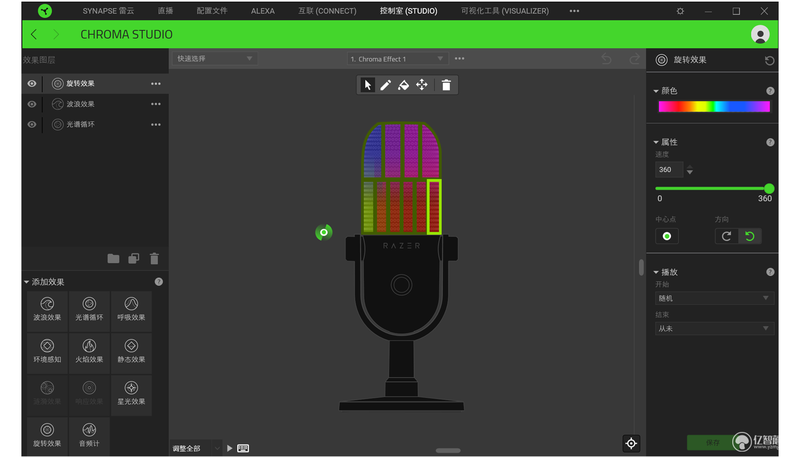Click the rainbow color gradient bar

pos(714,106)
